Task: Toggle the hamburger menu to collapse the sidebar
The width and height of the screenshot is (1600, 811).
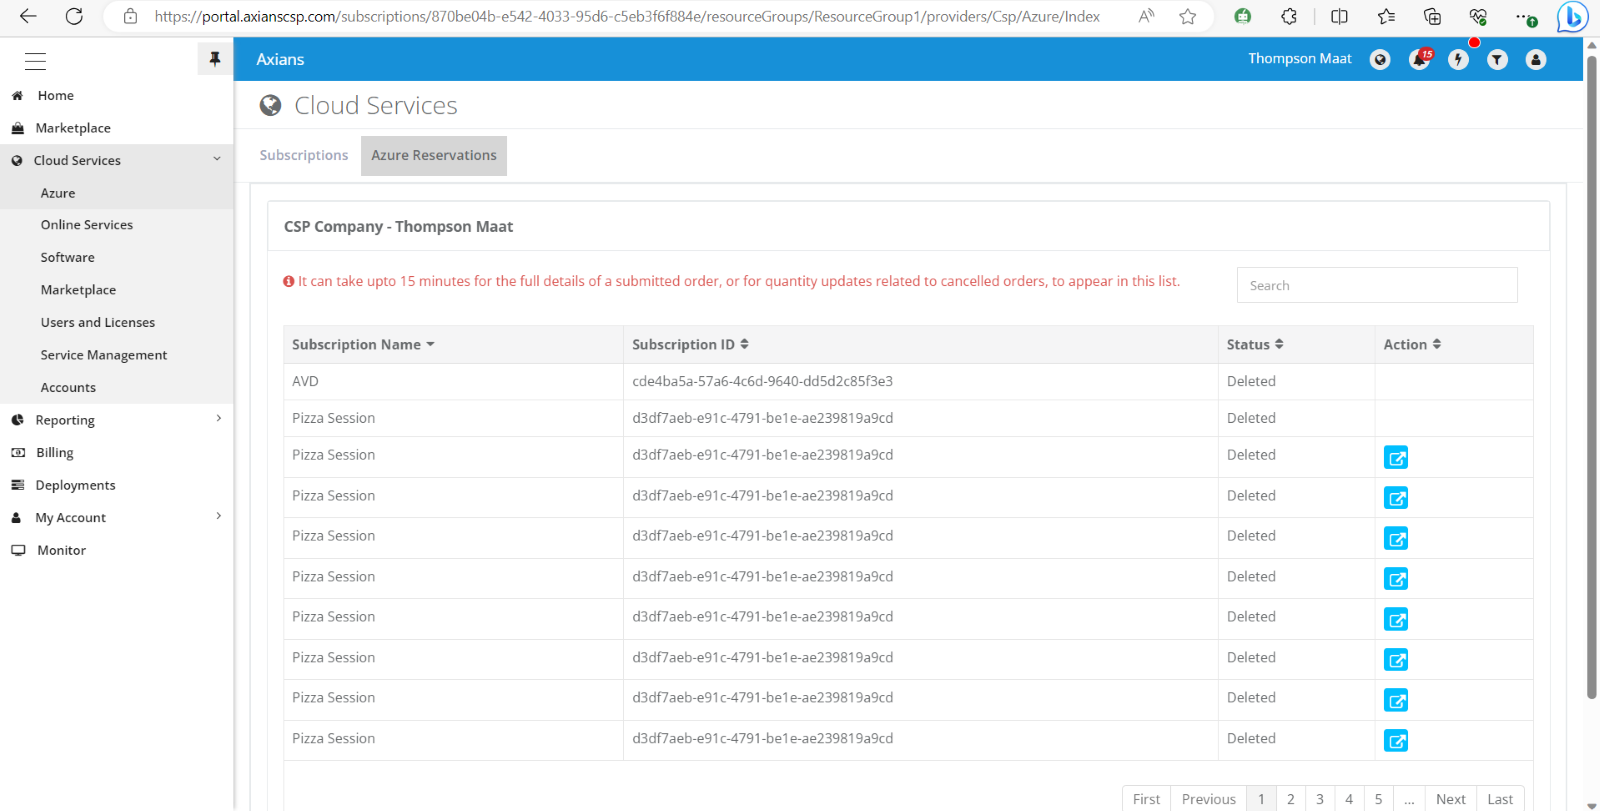Action: point(36,61)
